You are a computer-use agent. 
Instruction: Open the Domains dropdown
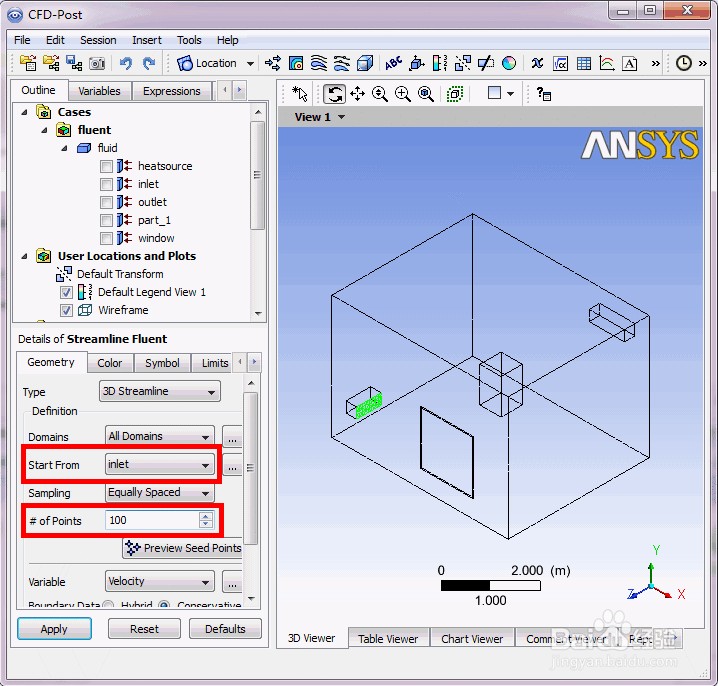(159, 436)
